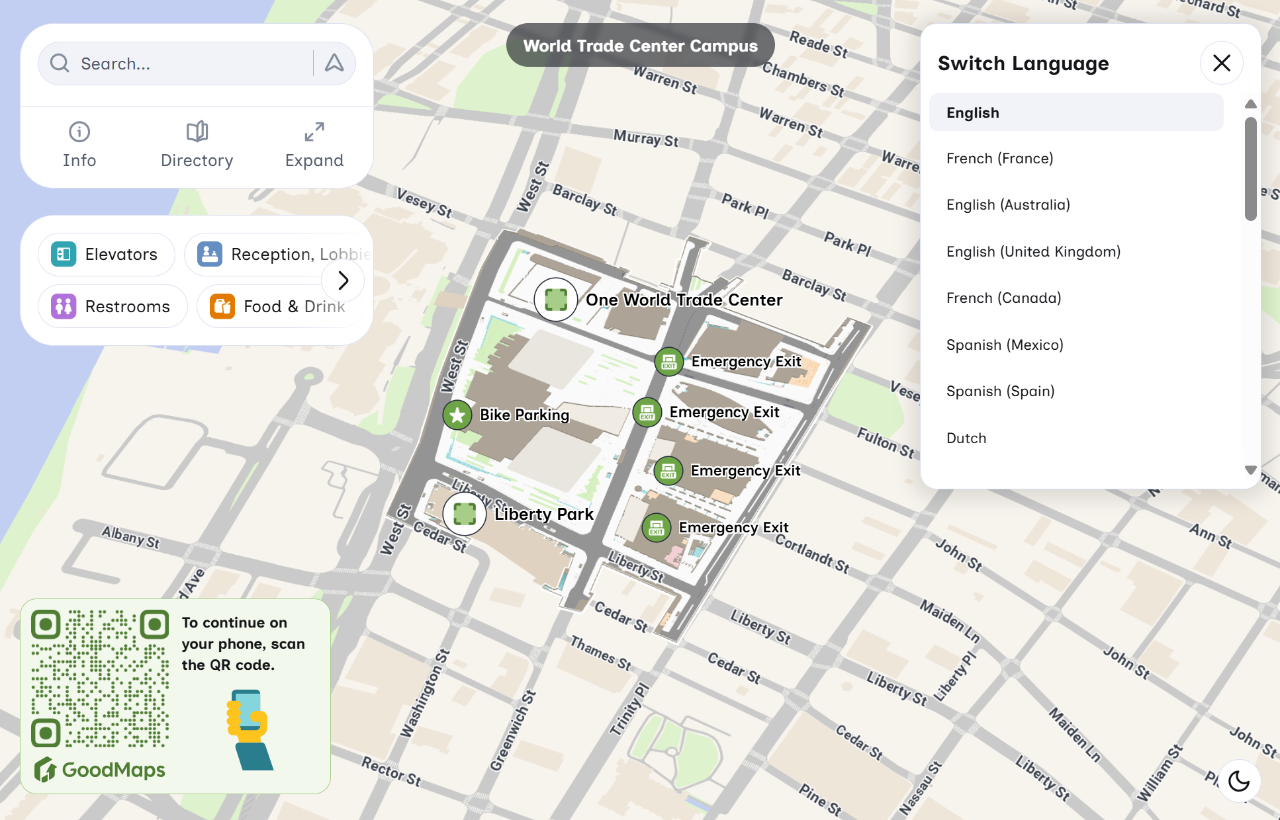
Task: Click Emergency Exit marker just above Cortlandt St
Action: tap(656, 528)
